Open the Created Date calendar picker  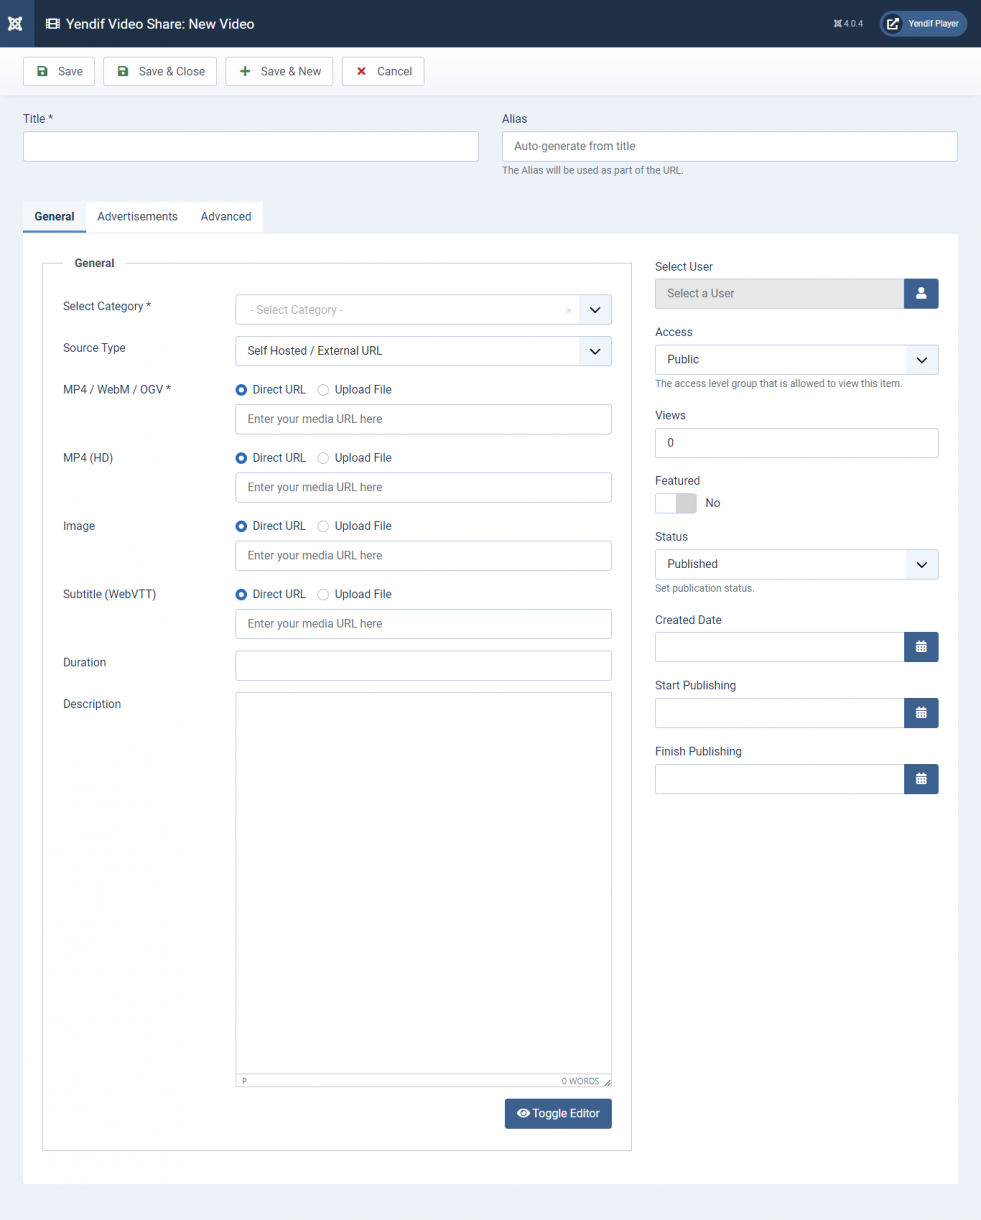tap(921, 647)
